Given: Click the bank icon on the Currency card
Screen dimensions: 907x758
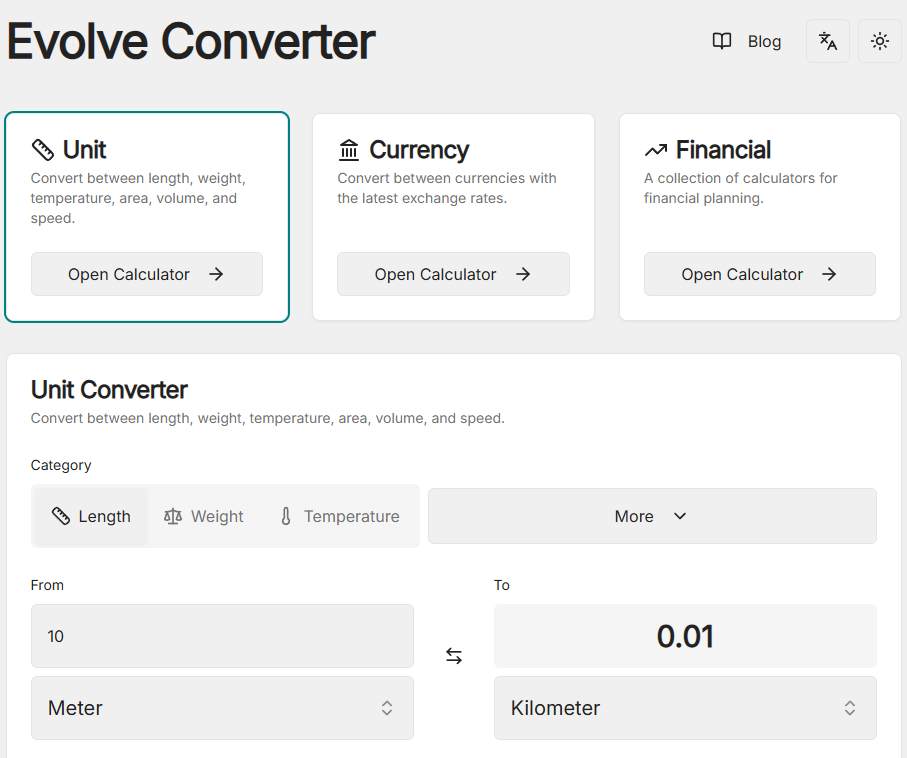Looking at the screenshot, I should (x=349, y=148).
